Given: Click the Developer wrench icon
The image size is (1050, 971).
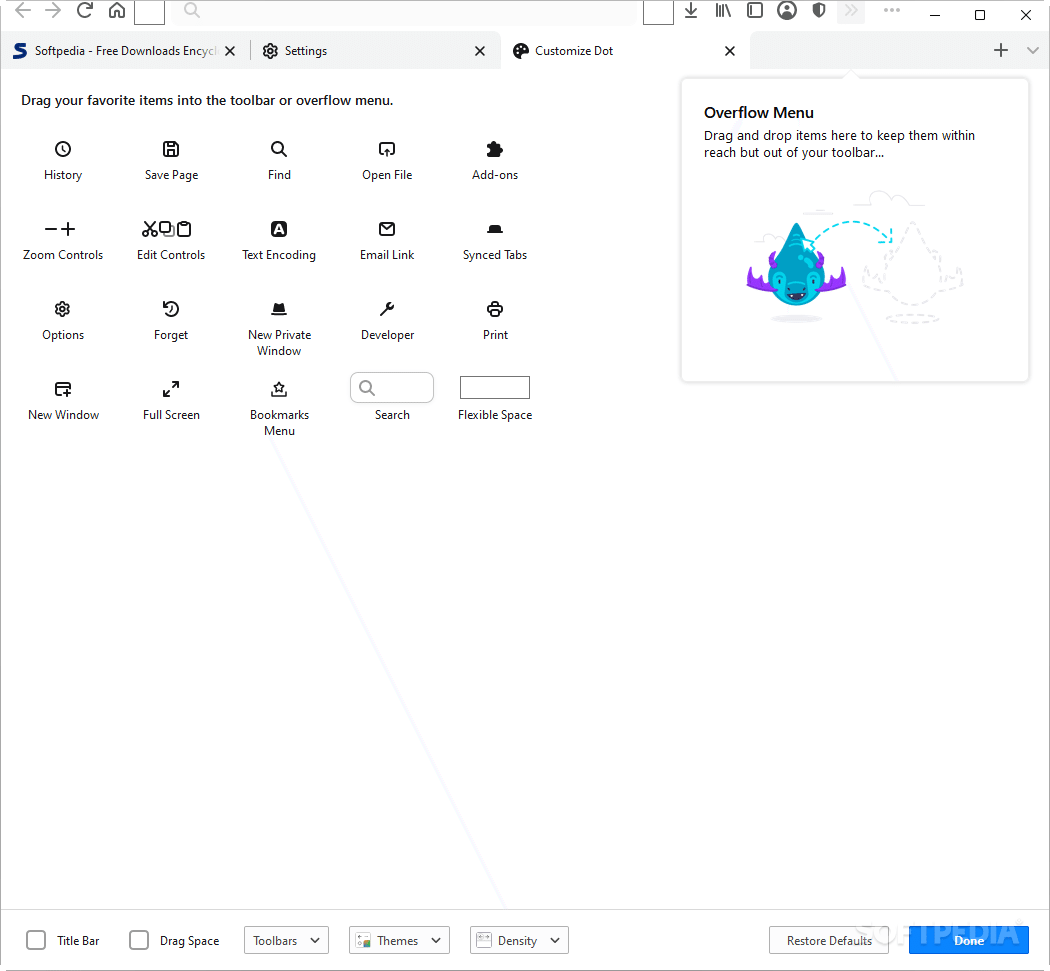Looking at the screenshot, I should point(387,309).
